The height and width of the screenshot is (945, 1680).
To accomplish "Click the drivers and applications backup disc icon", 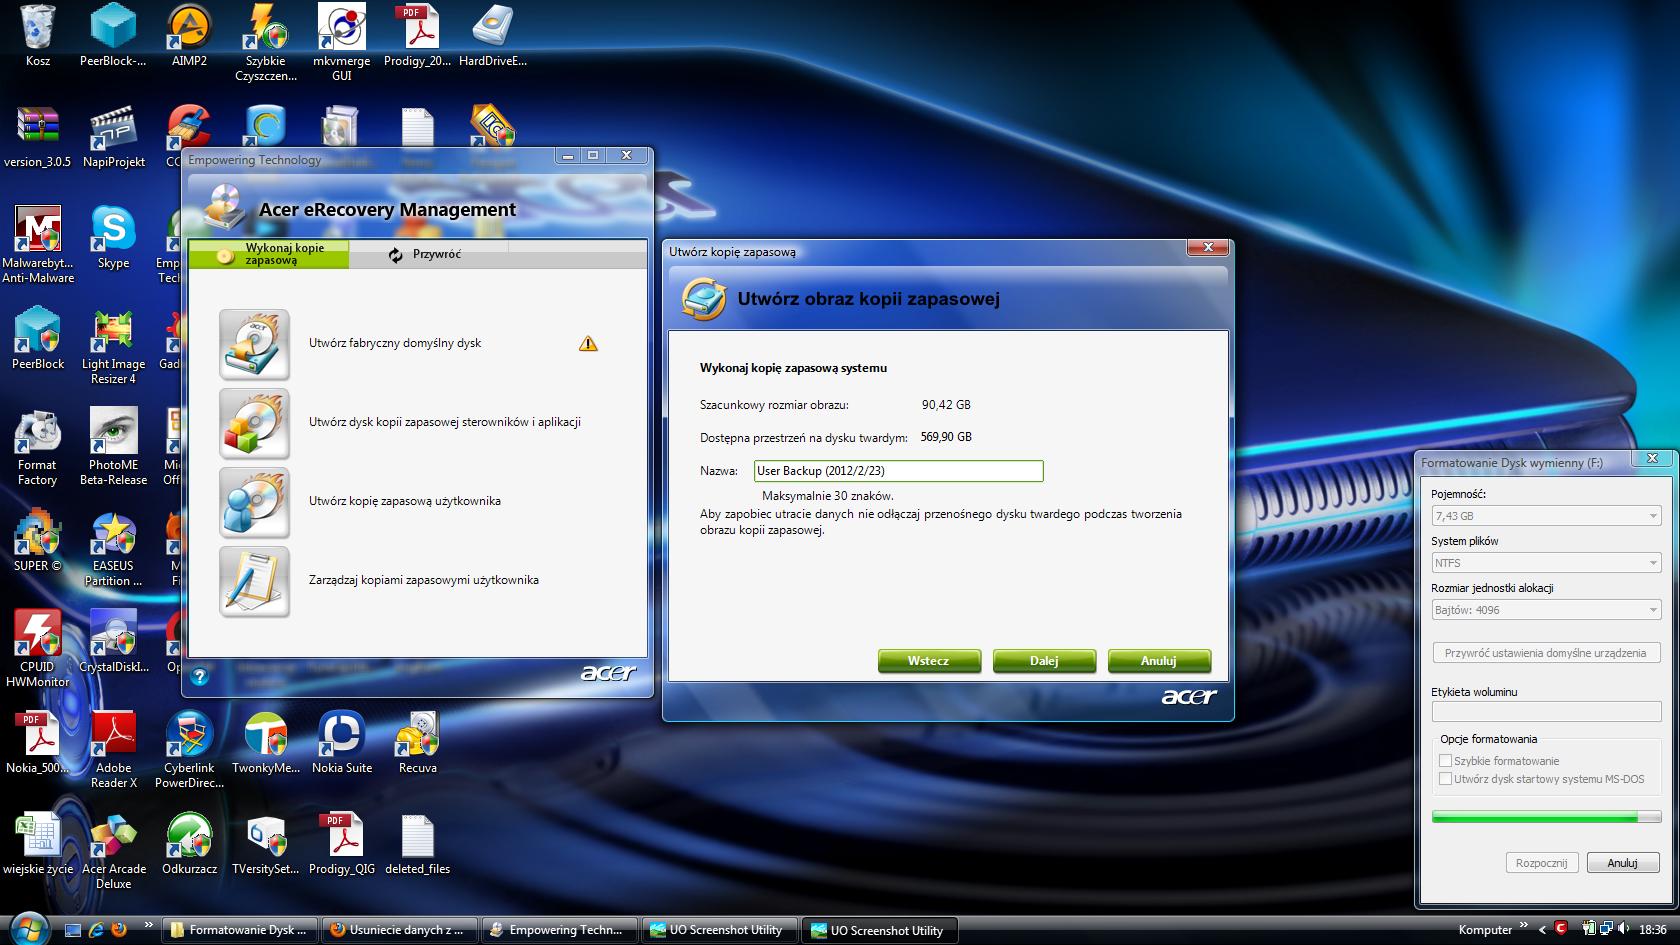I will (254, 423).
